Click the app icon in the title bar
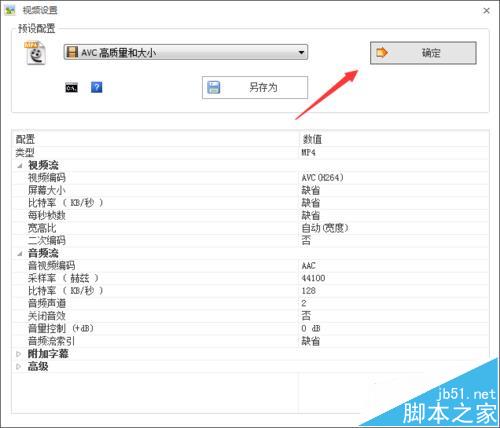 tap(10, 10)
